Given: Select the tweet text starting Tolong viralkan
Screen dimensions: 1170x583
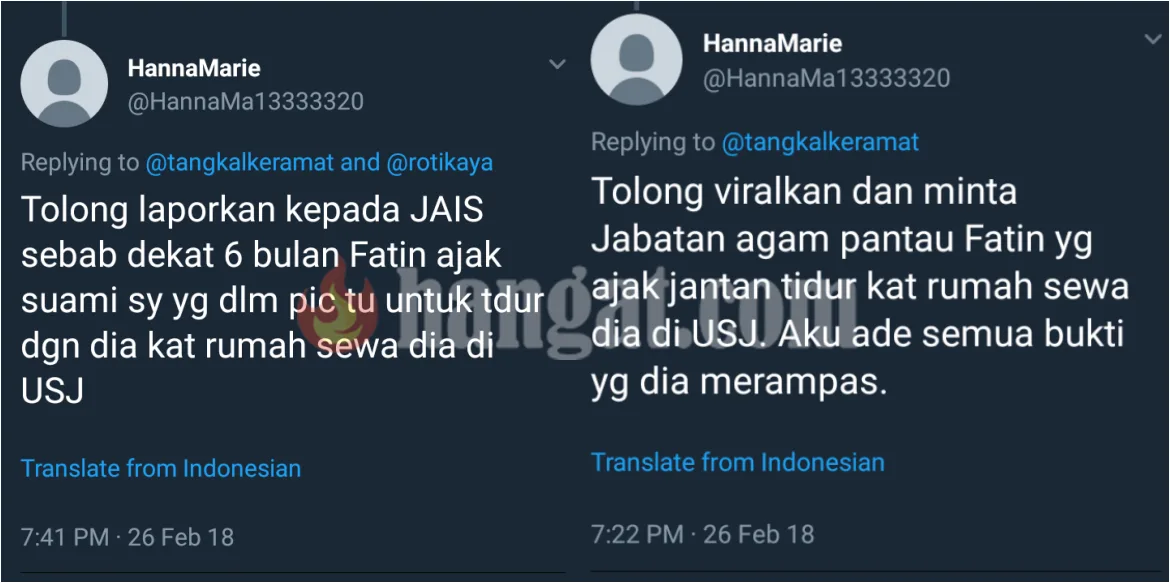Looking at the screenshot, I should coord(860,287).
